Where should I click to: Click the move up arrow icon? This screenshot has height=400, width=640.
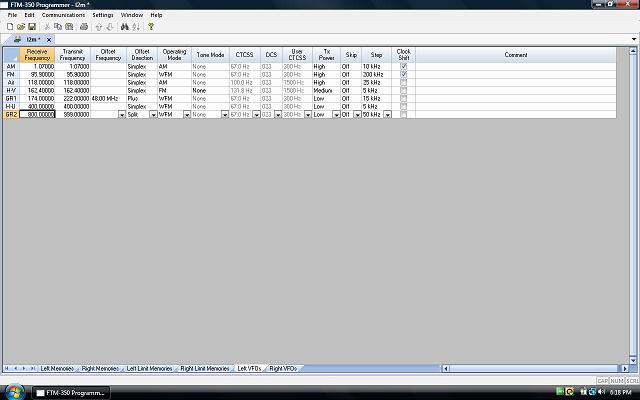click(99, 27)
